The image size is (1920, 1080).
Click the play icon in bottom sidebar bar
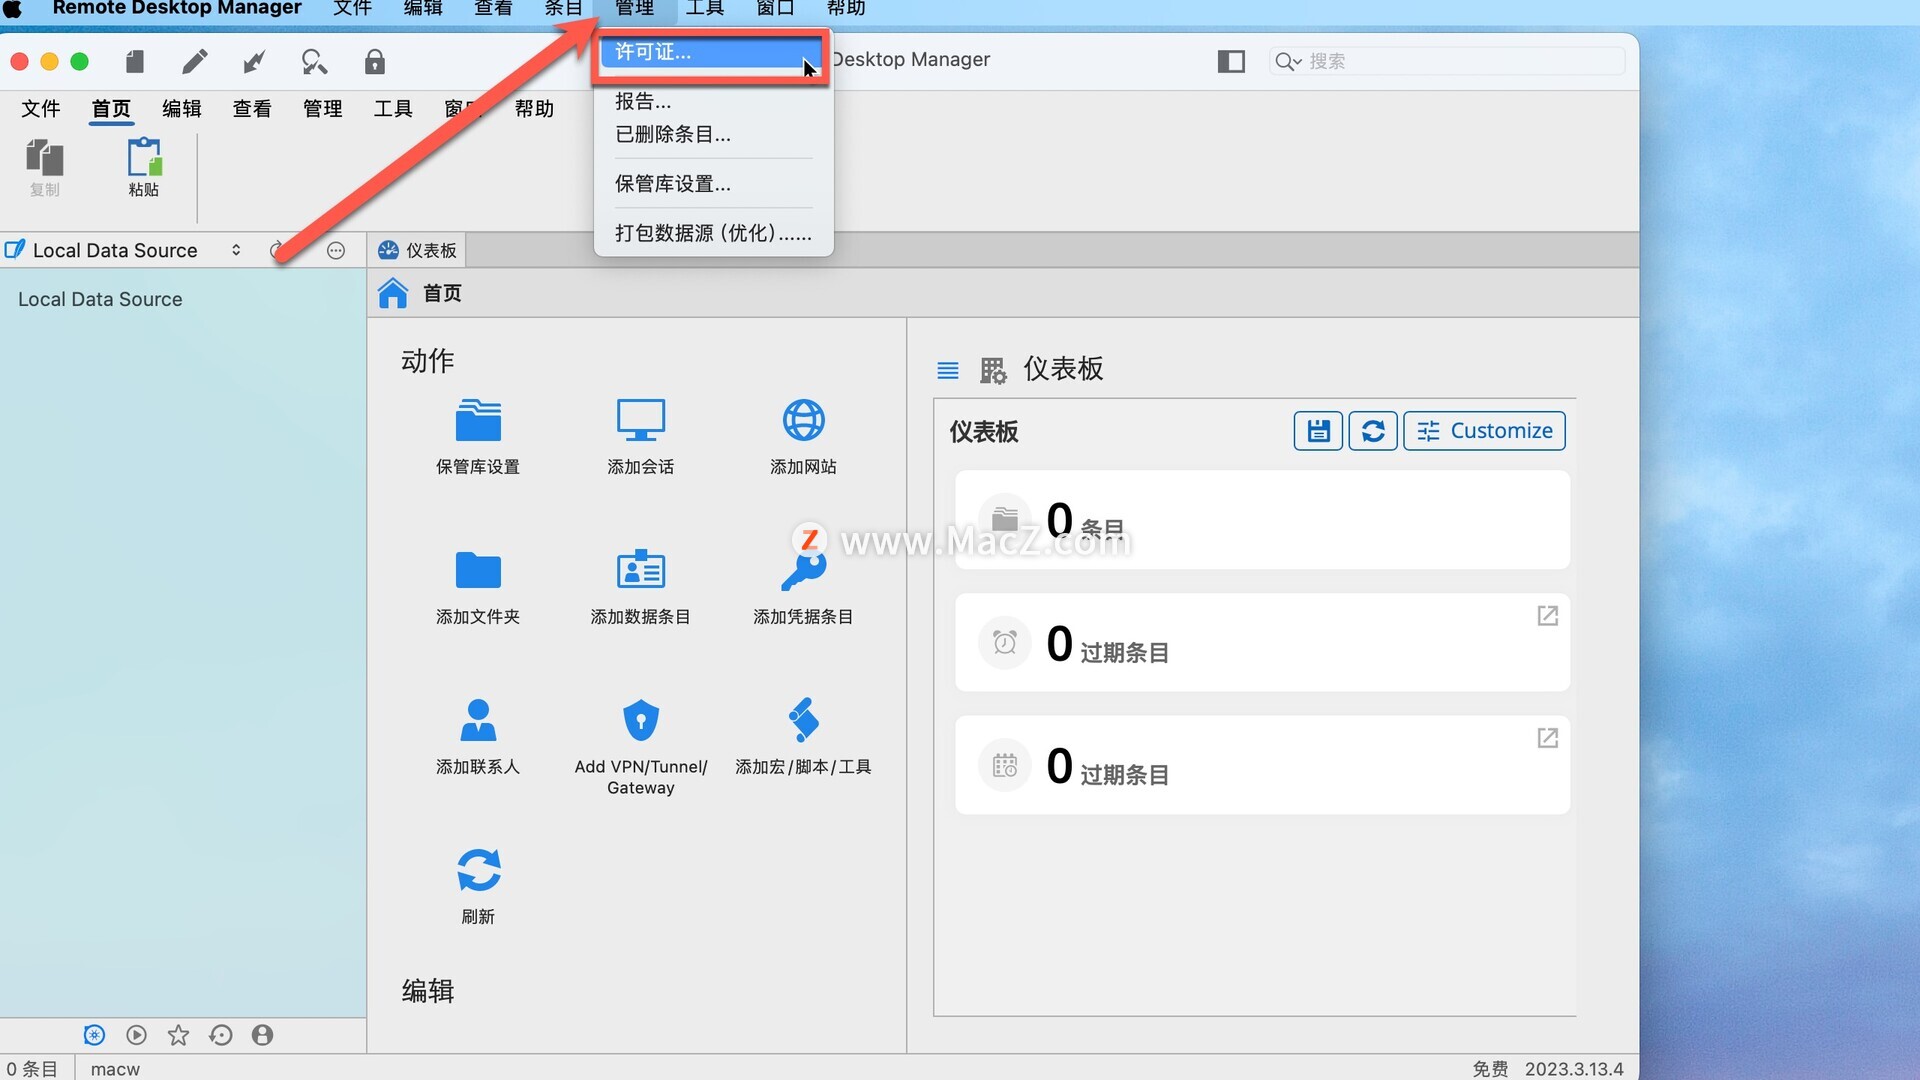(136, 1035)
